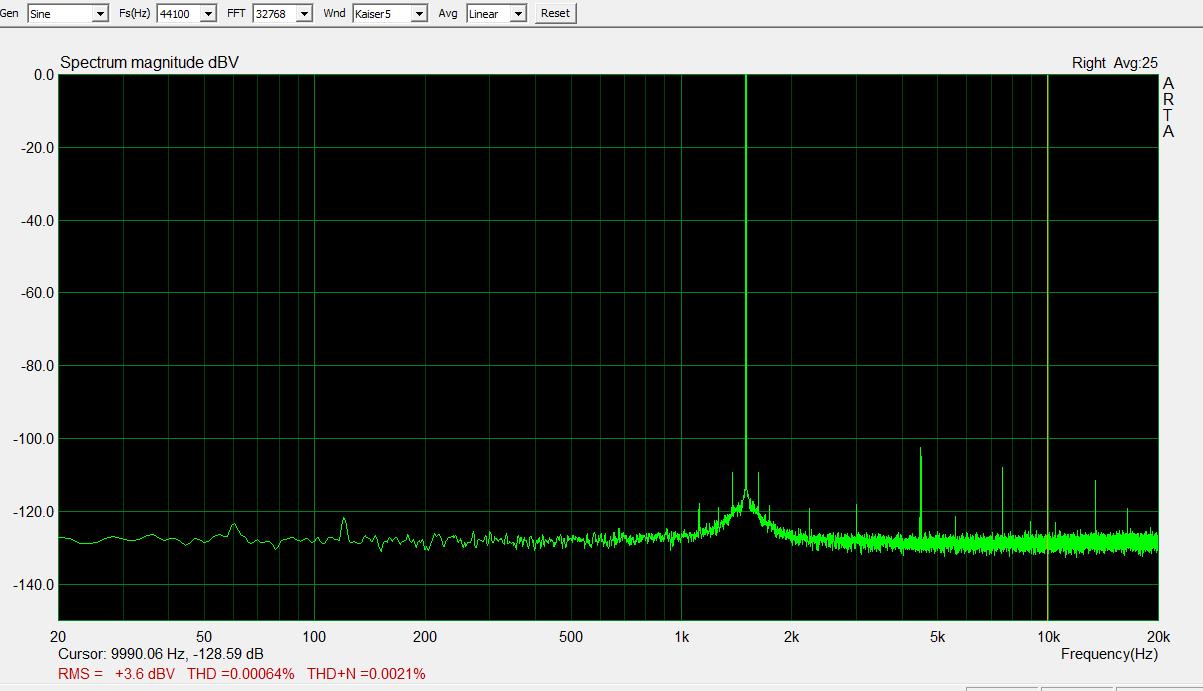Click the vertical ARTA logo text

click(1168, 108)
